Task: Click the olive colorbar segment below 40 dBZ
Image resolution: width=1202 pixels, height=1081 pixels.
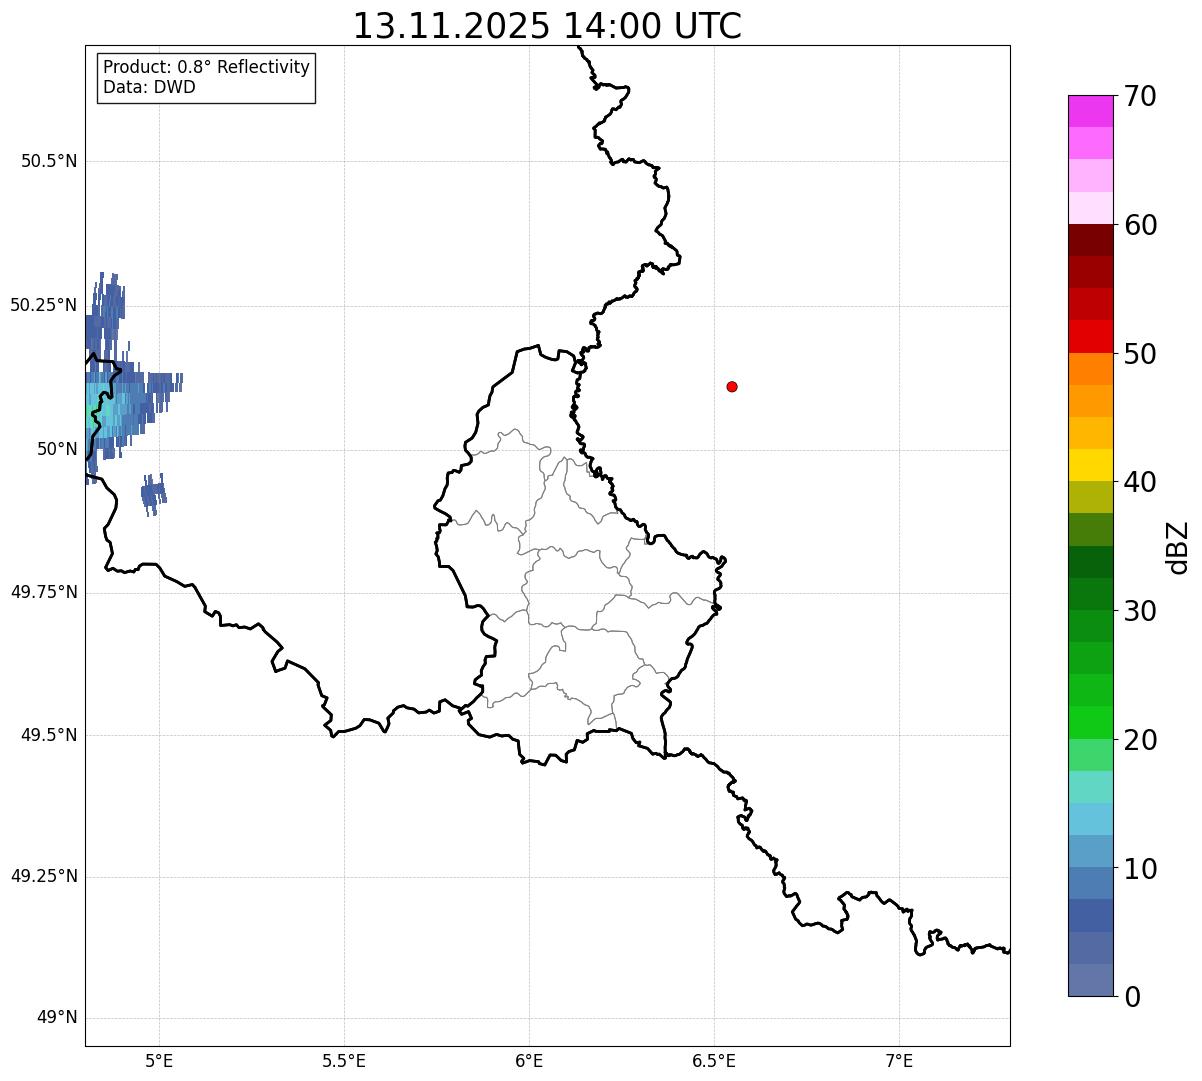Action: pos(1090,497)
